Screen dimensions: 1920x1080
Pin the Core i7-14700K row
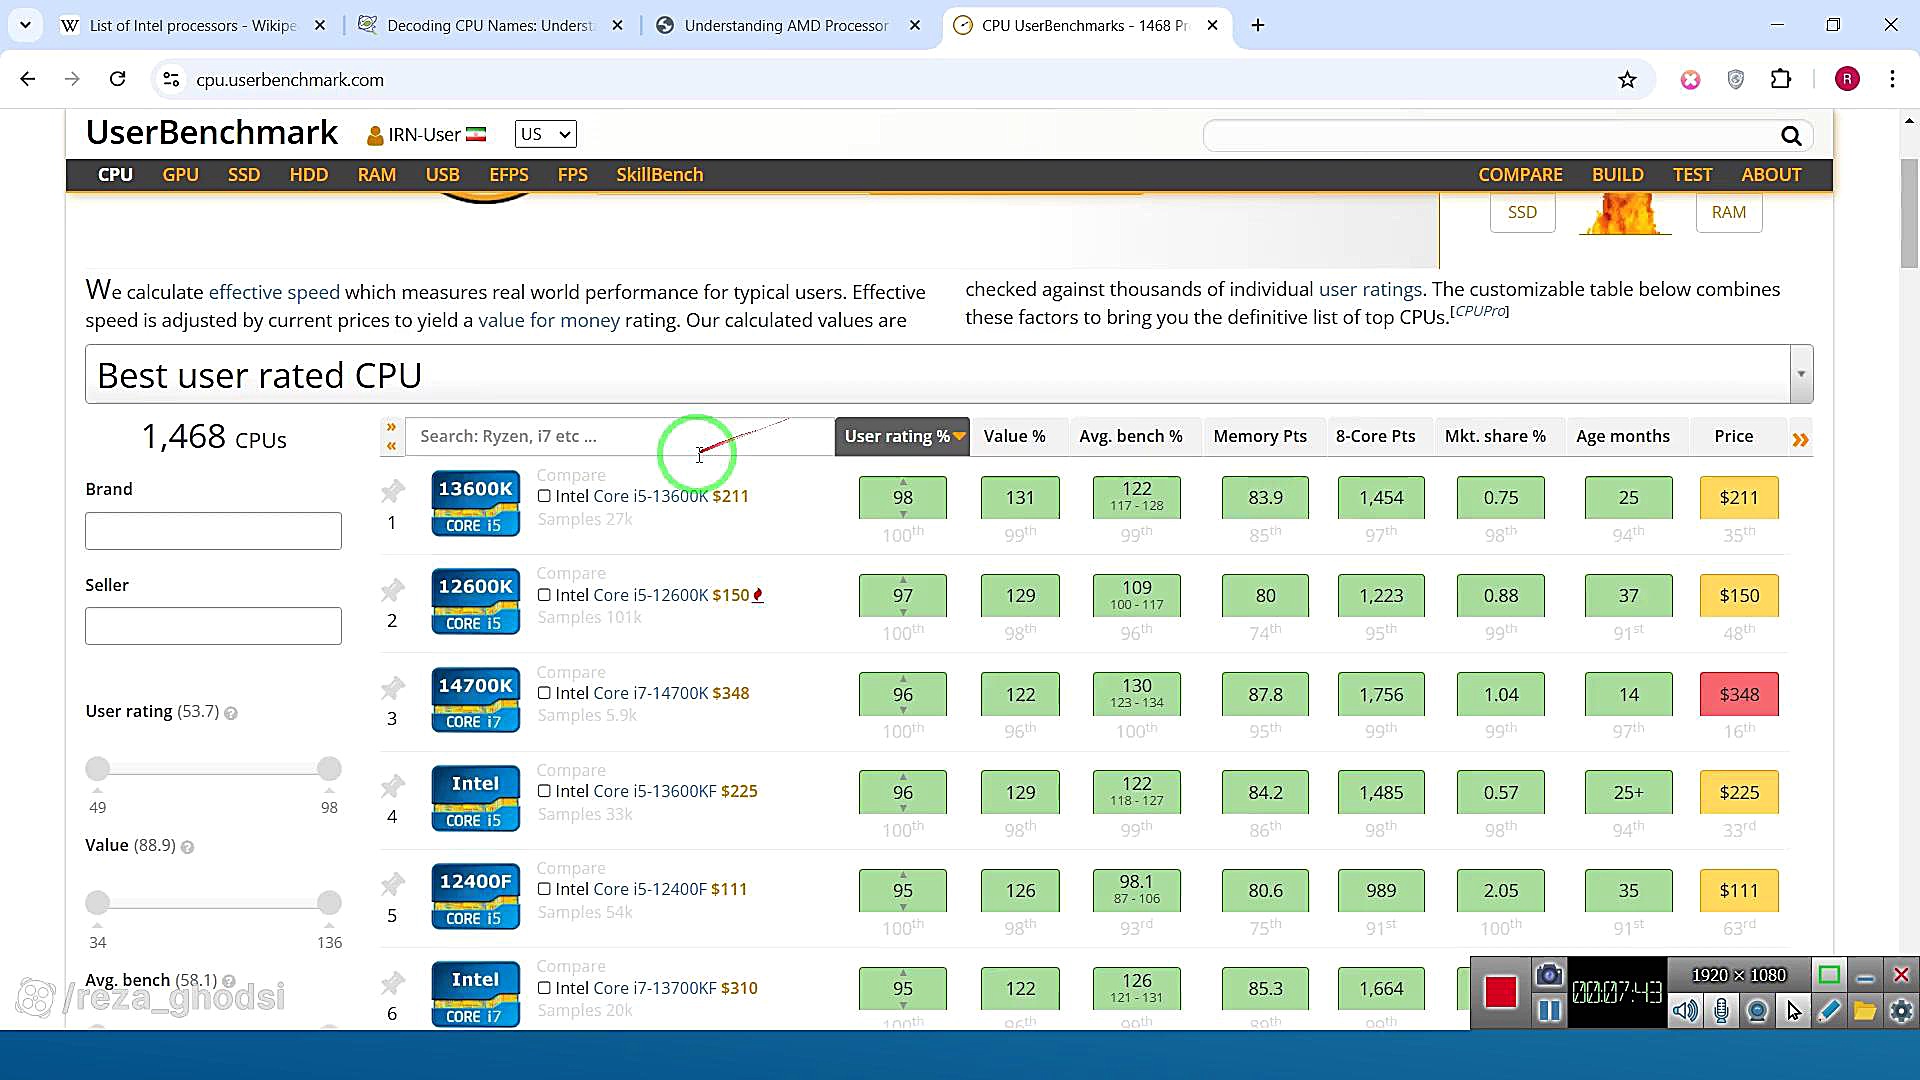392,688
